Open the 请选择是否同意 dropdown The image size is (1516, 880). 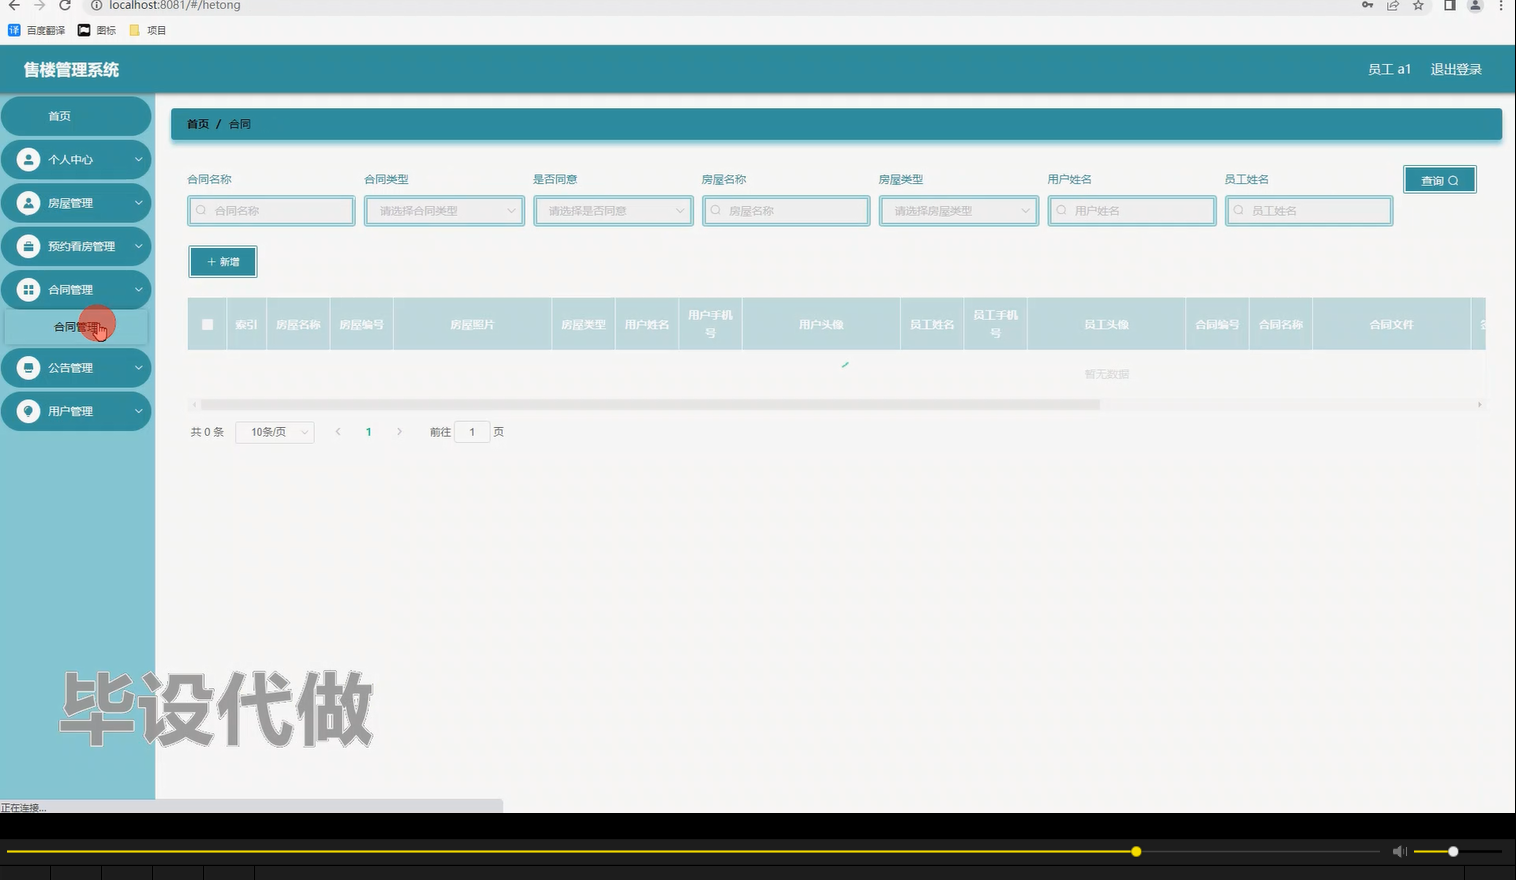613,211
